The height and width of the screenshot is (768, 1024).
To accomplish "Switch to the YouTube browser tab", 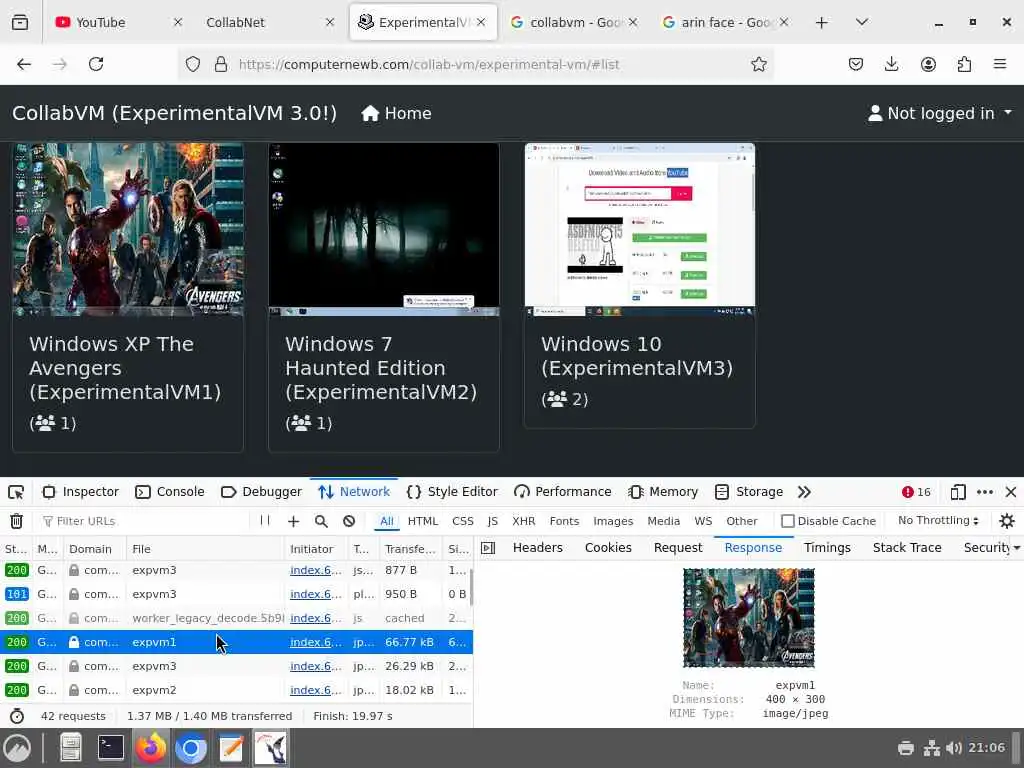I will 118,23.
